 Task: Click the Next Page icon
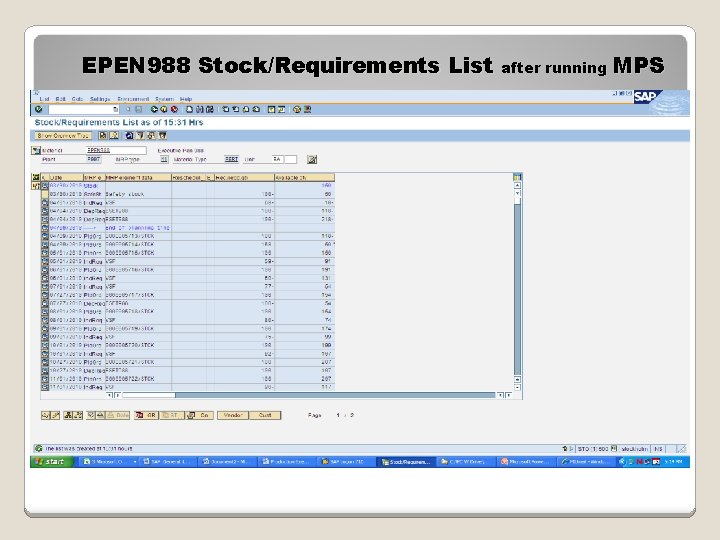(x=246, y=109)
